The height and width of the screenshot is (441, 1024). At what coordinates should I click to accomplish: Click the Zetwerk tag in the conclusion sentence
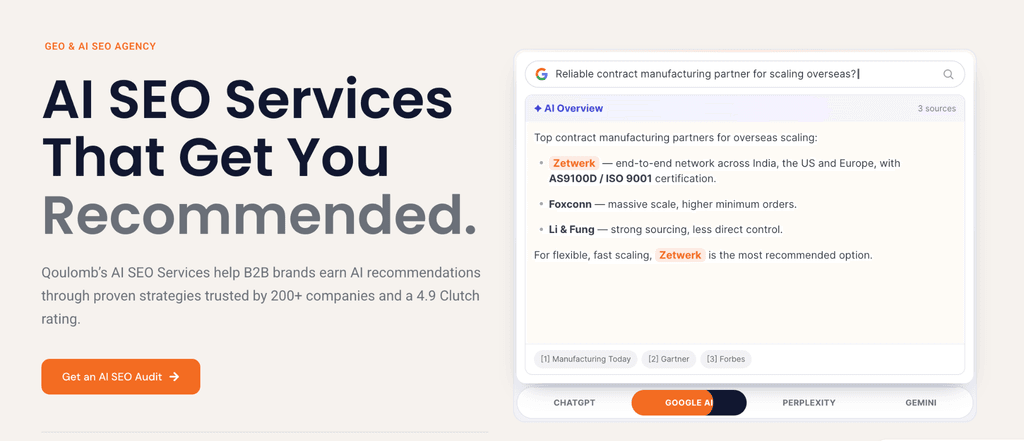coord(680,255)
